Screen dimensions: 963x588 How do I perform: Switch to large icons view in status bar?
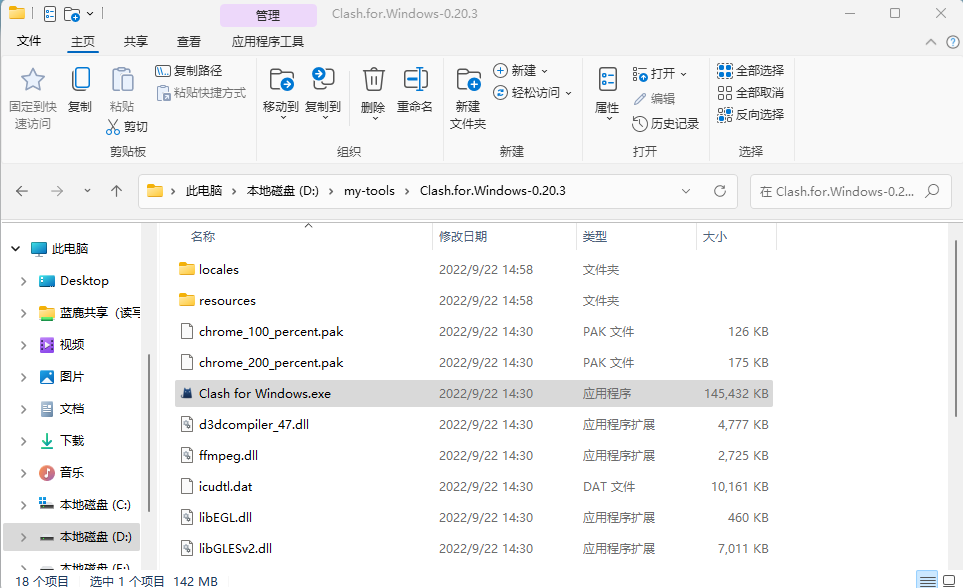pyautogui.click(x=949, y=580)
